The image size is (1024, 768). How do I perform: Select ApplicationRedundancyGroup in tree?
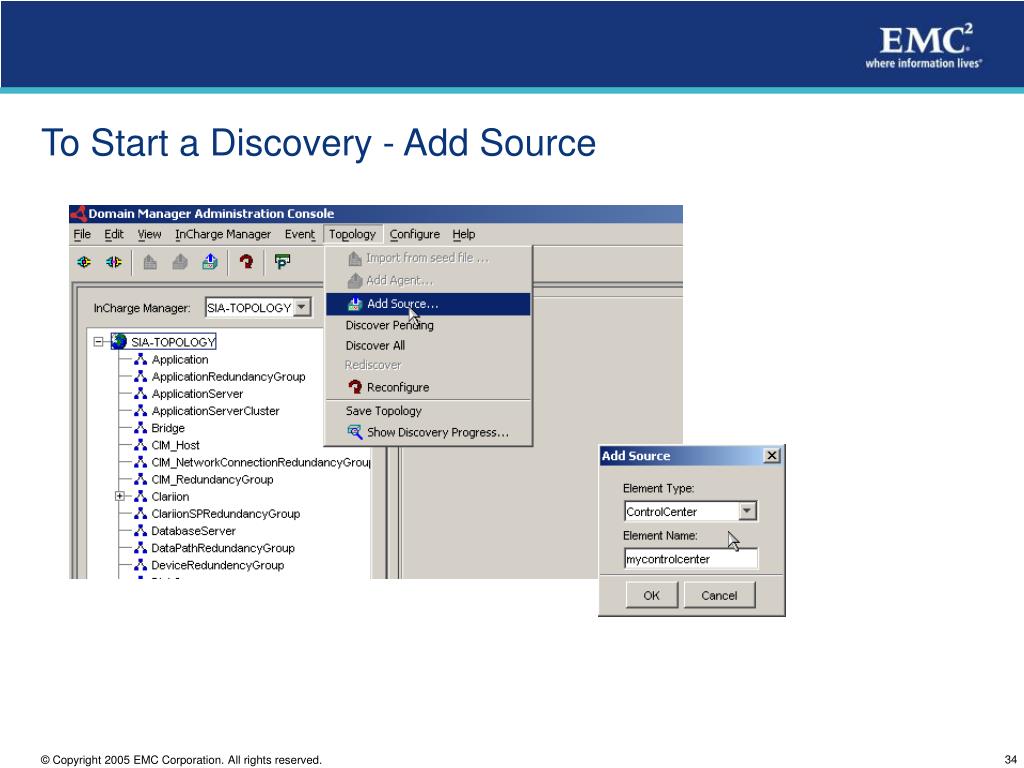[229, 377]
